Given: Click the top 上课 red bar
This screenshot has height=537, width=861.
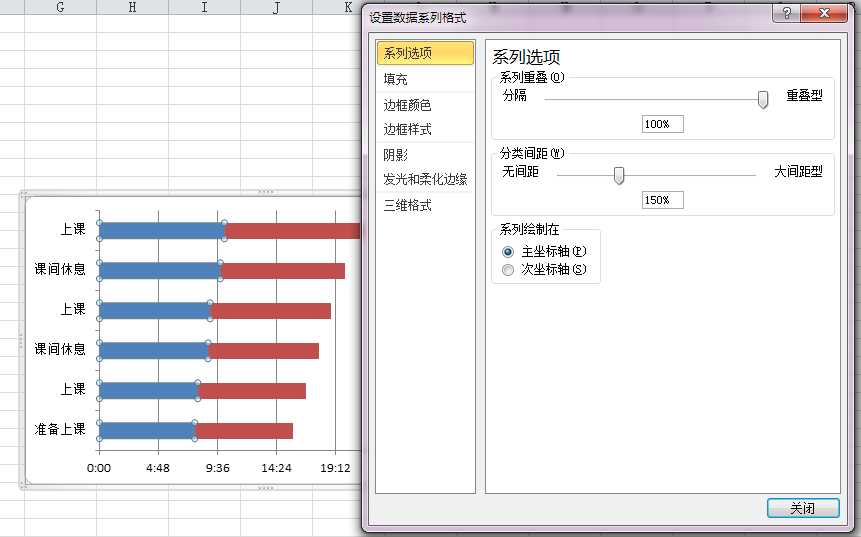Looking at the screenshot, I should pyautogui.click(x=293, y=231).
